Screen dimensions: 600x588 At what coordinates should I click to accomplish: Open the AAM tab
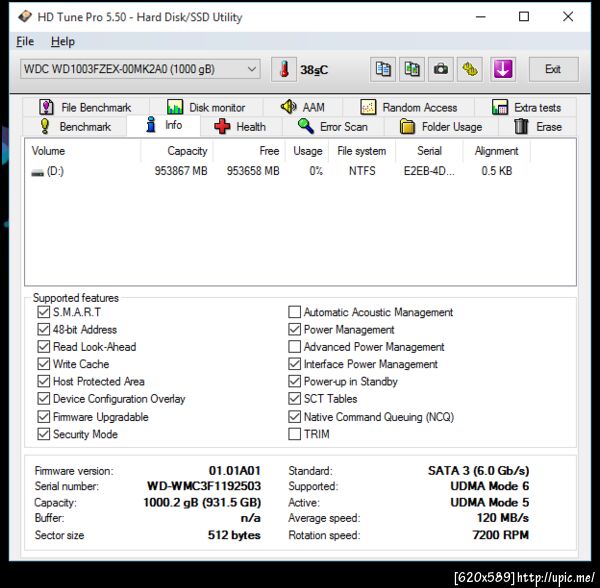[x=303, y=107]
